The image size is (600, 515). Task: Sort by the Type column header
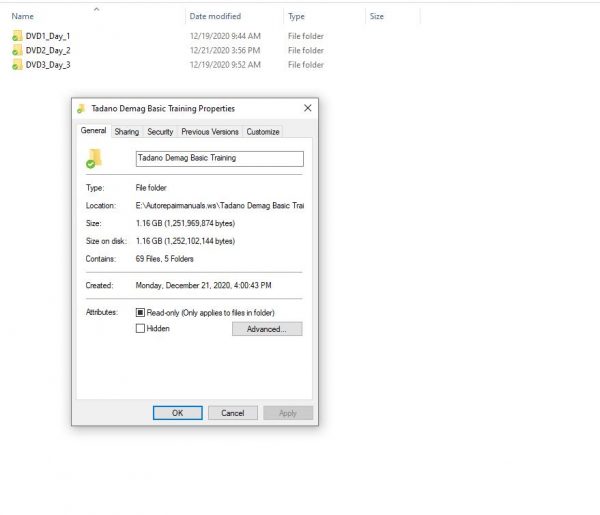[x=296, y=16]
